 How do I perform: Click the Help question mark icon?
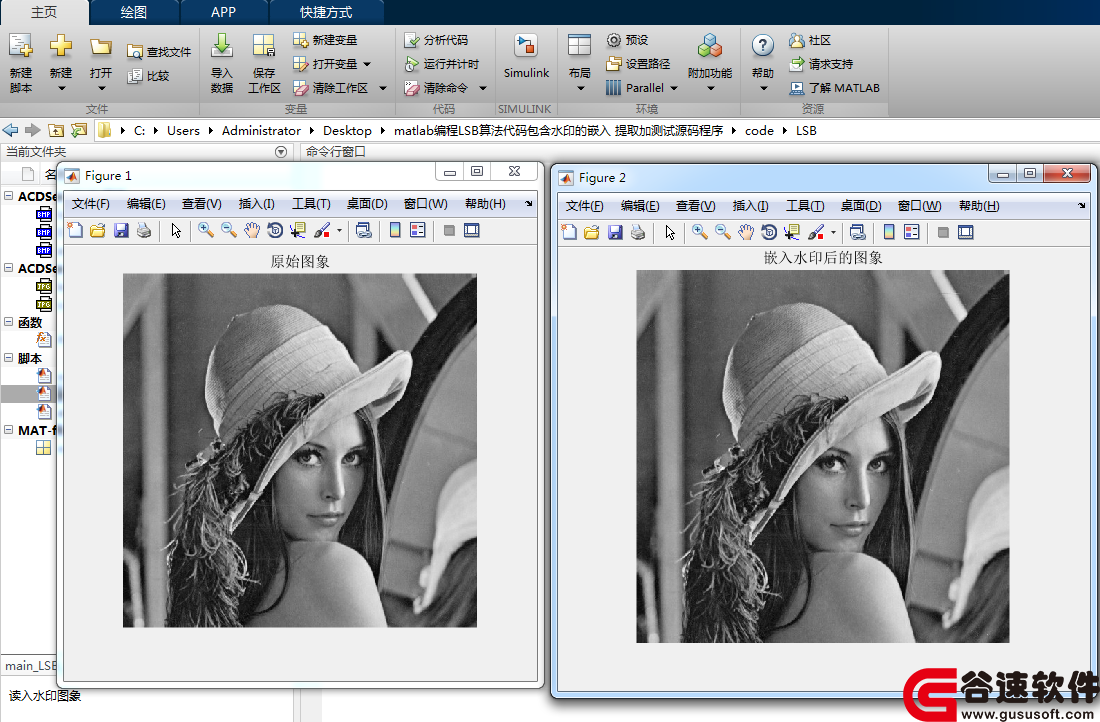click(x=763, y=46)
